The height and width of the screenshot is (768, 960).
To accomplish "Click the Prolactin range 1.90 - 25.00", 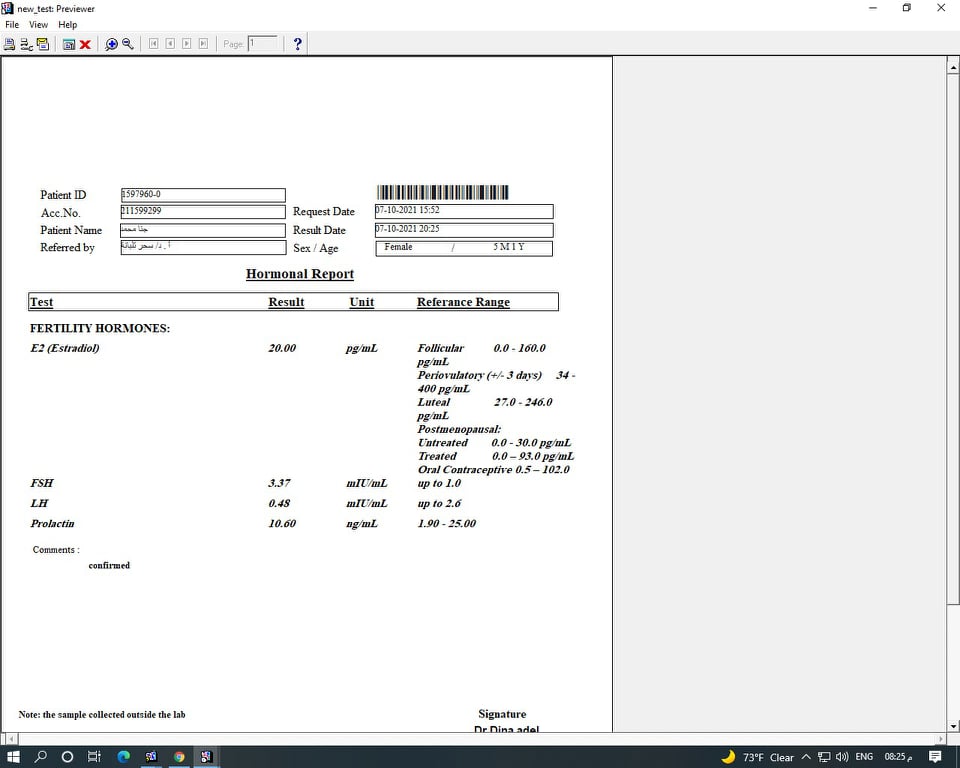I will 446,523.
